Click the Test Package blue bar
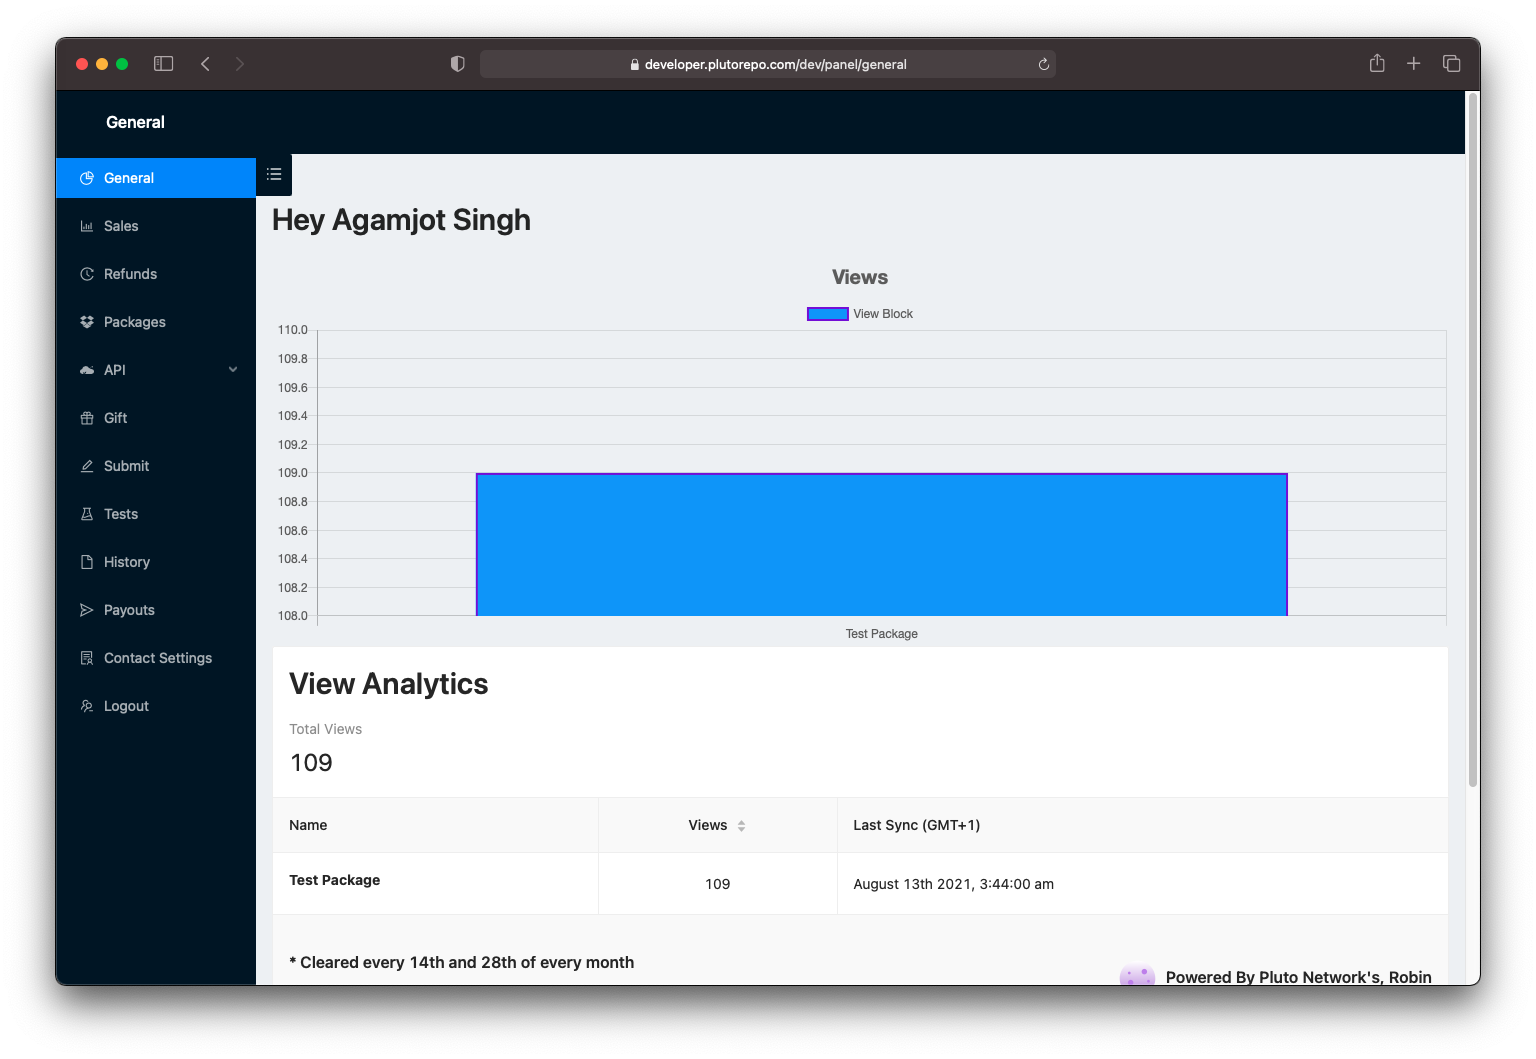1536x1059 pixels. [881, 544]
